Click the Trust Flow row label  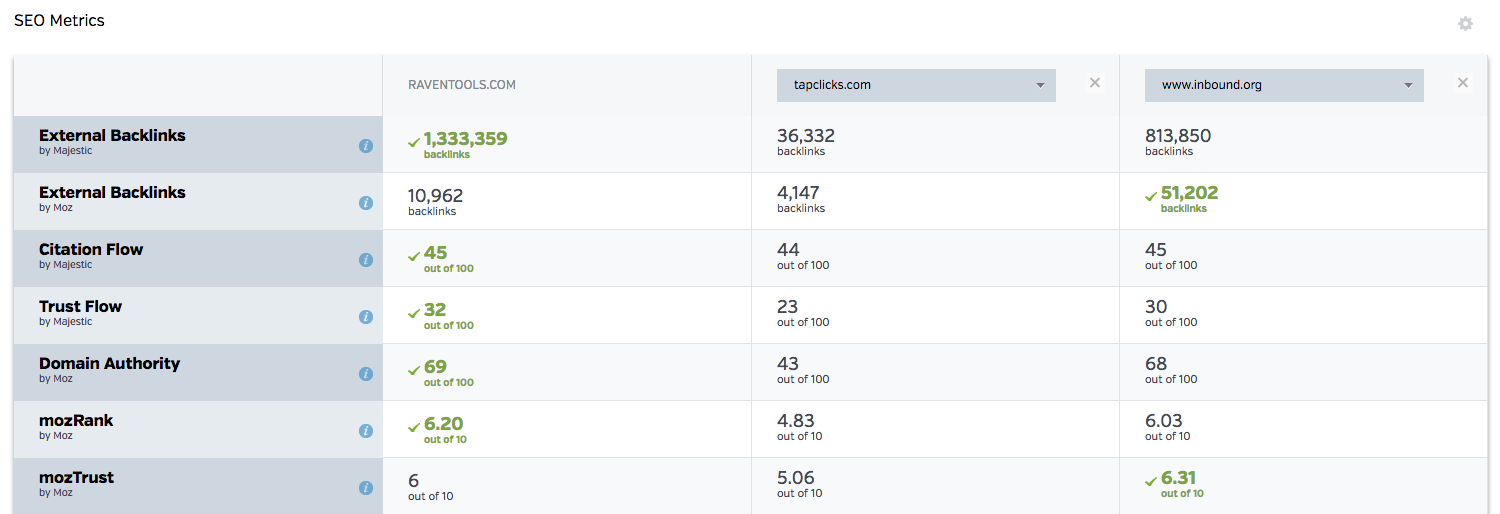coord(80,307)
